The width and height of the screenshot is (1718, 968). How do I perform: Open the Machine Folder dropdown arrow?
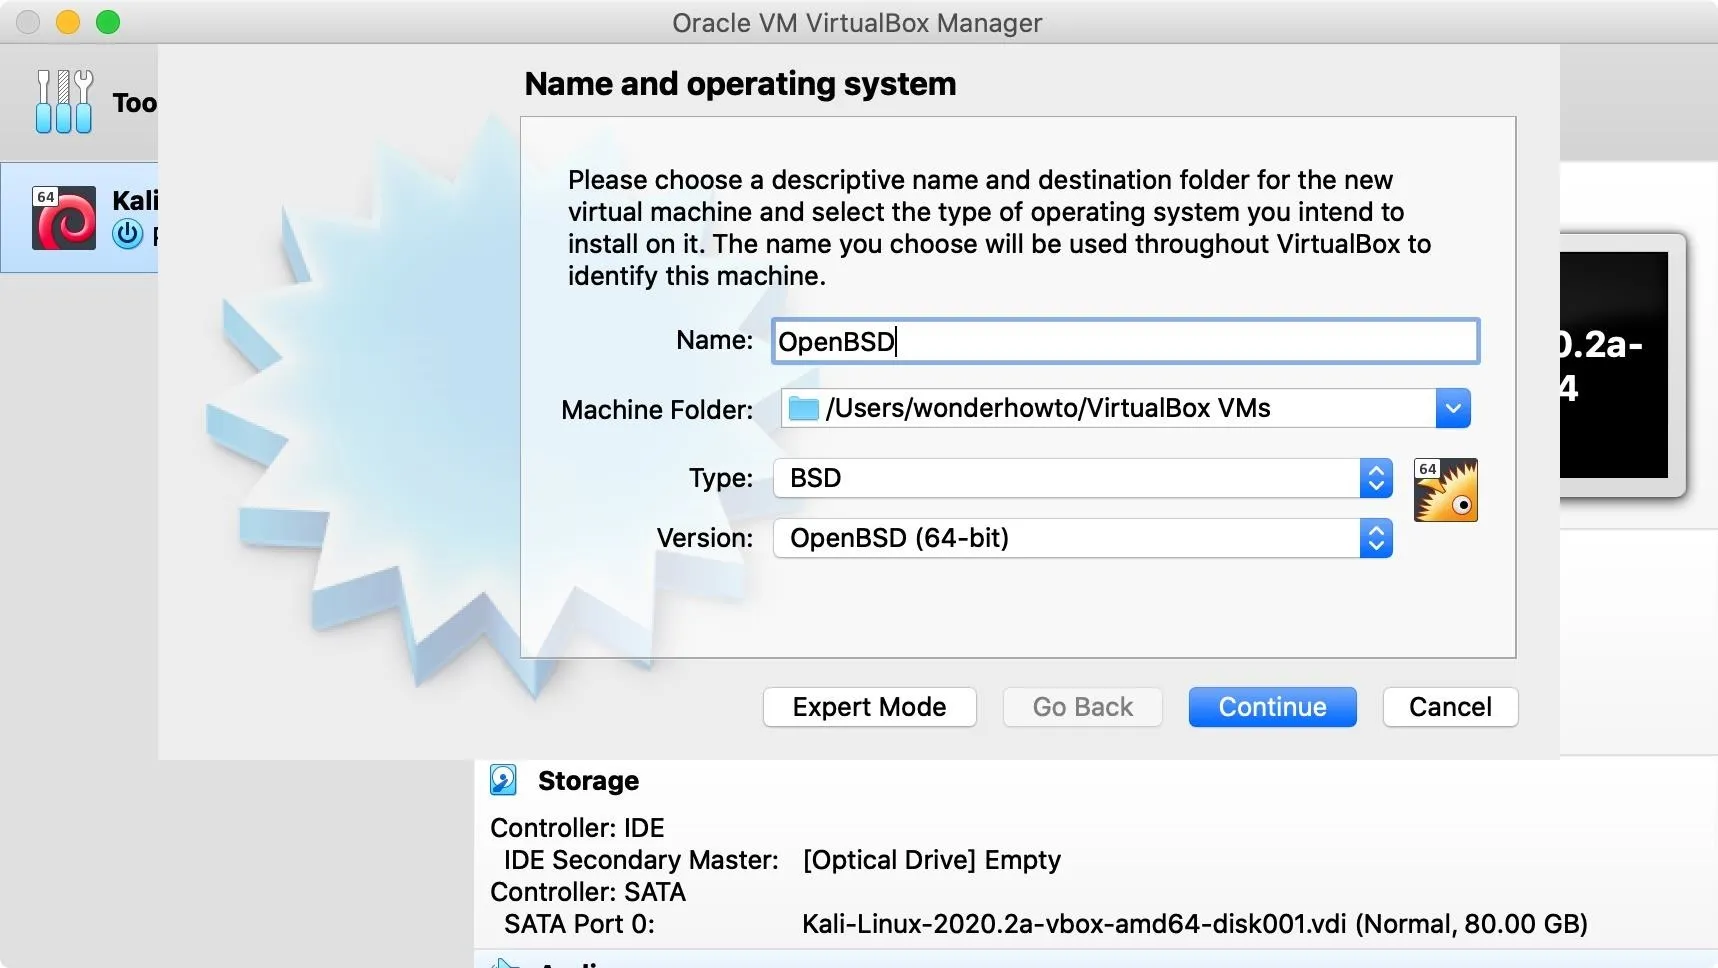pos(1453,408)
